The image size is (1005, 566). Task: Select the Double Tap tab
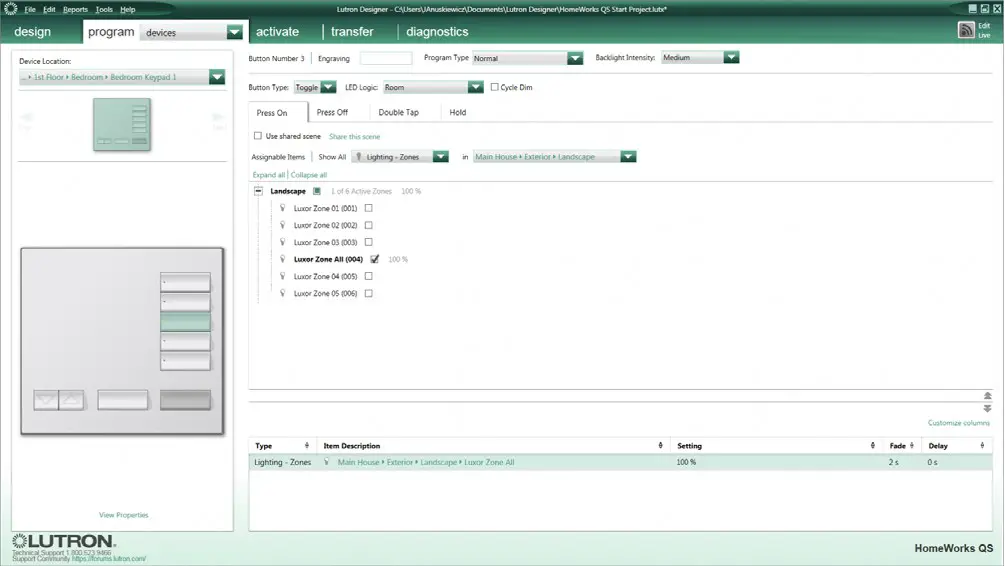point(399,112)
